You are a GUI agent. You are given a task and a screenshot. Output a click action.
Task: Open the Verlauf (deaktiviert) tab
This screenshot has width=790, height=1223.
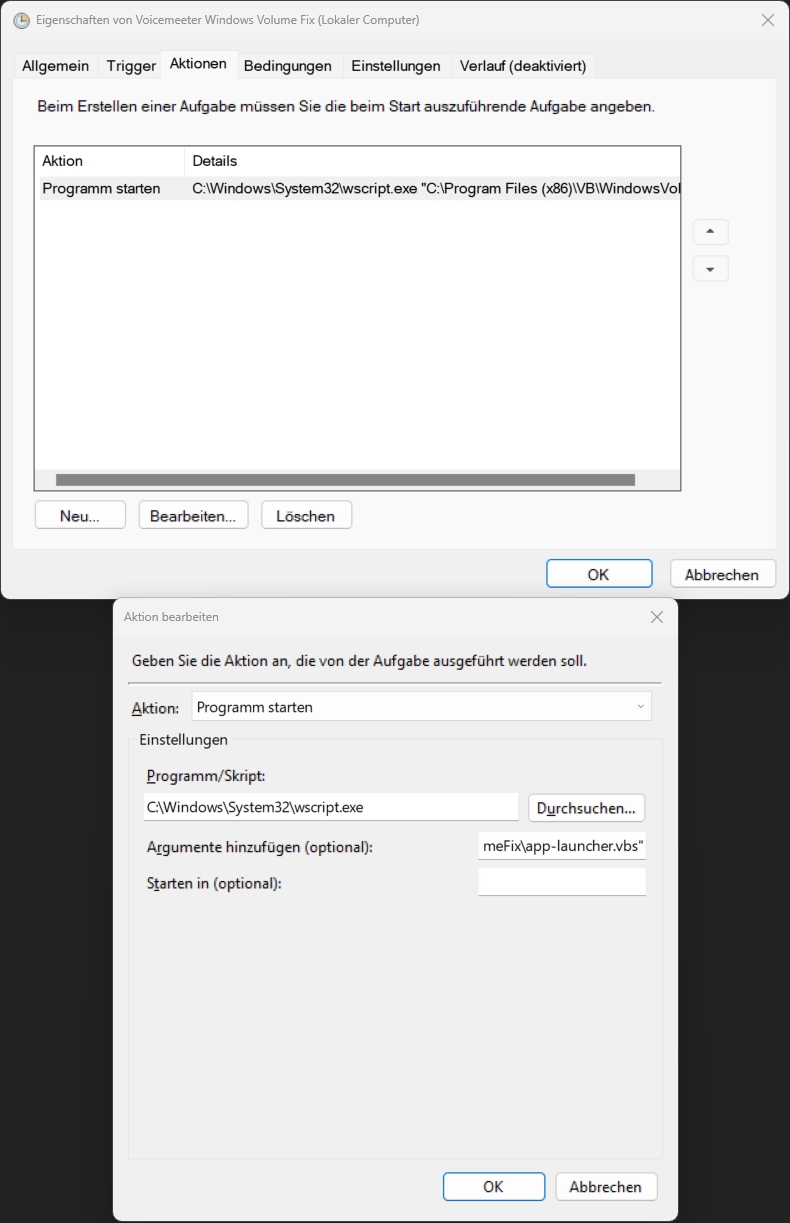[522, 66]
